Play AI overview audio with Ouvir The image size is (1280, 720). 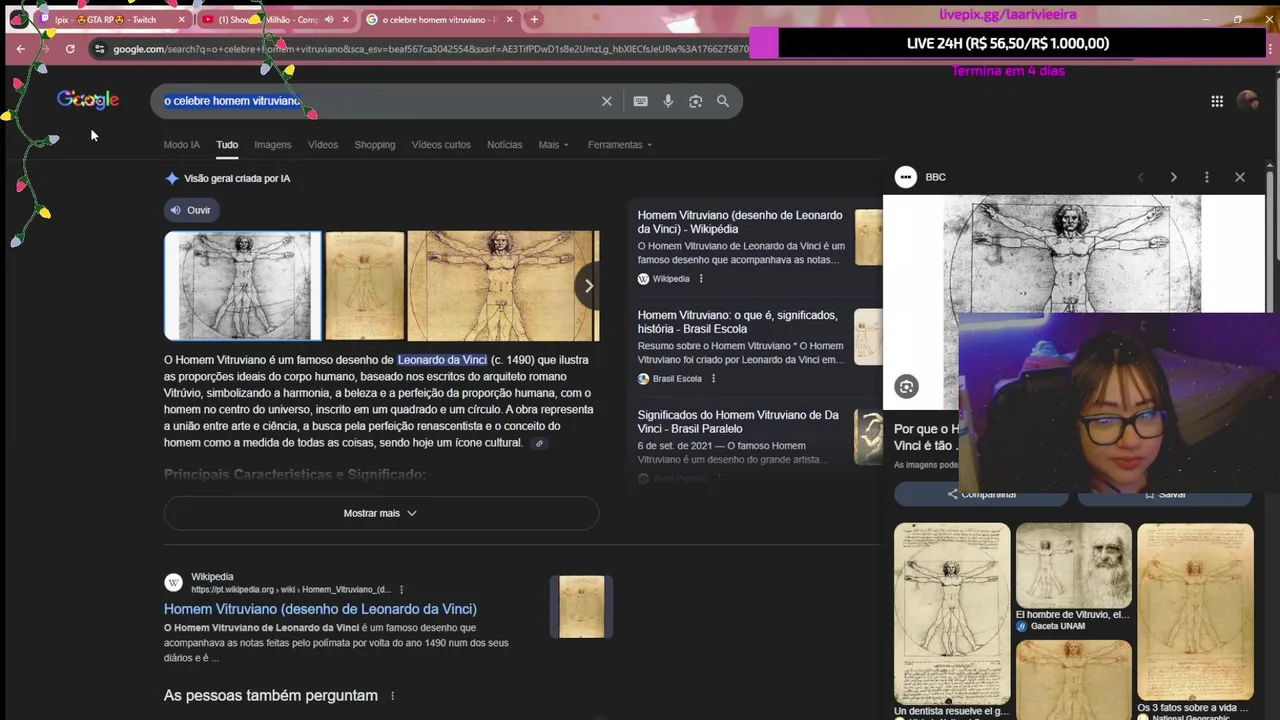point(190,210)
